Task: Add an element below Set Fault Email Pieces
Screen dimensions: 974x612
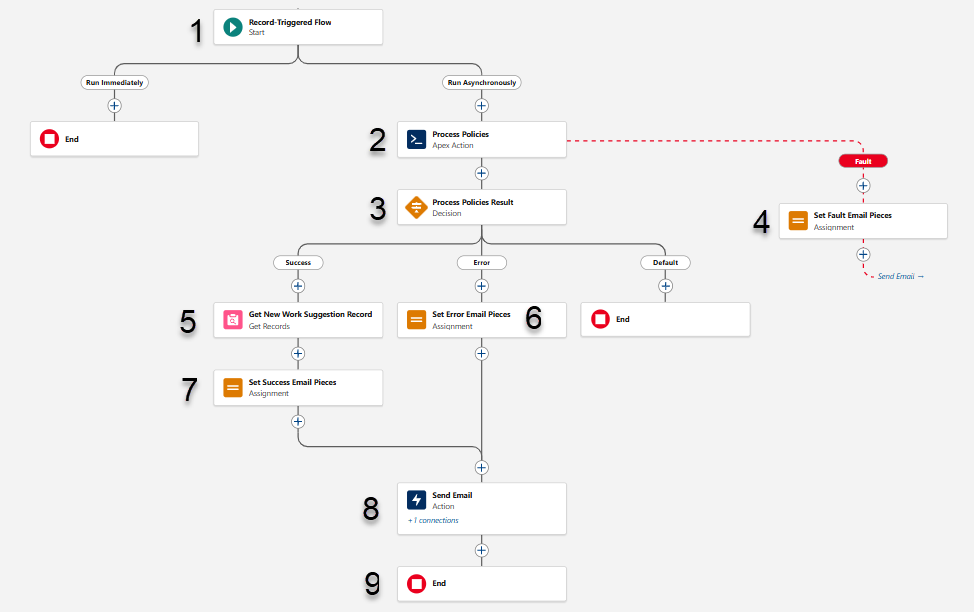Action: [x=862, y=254]
